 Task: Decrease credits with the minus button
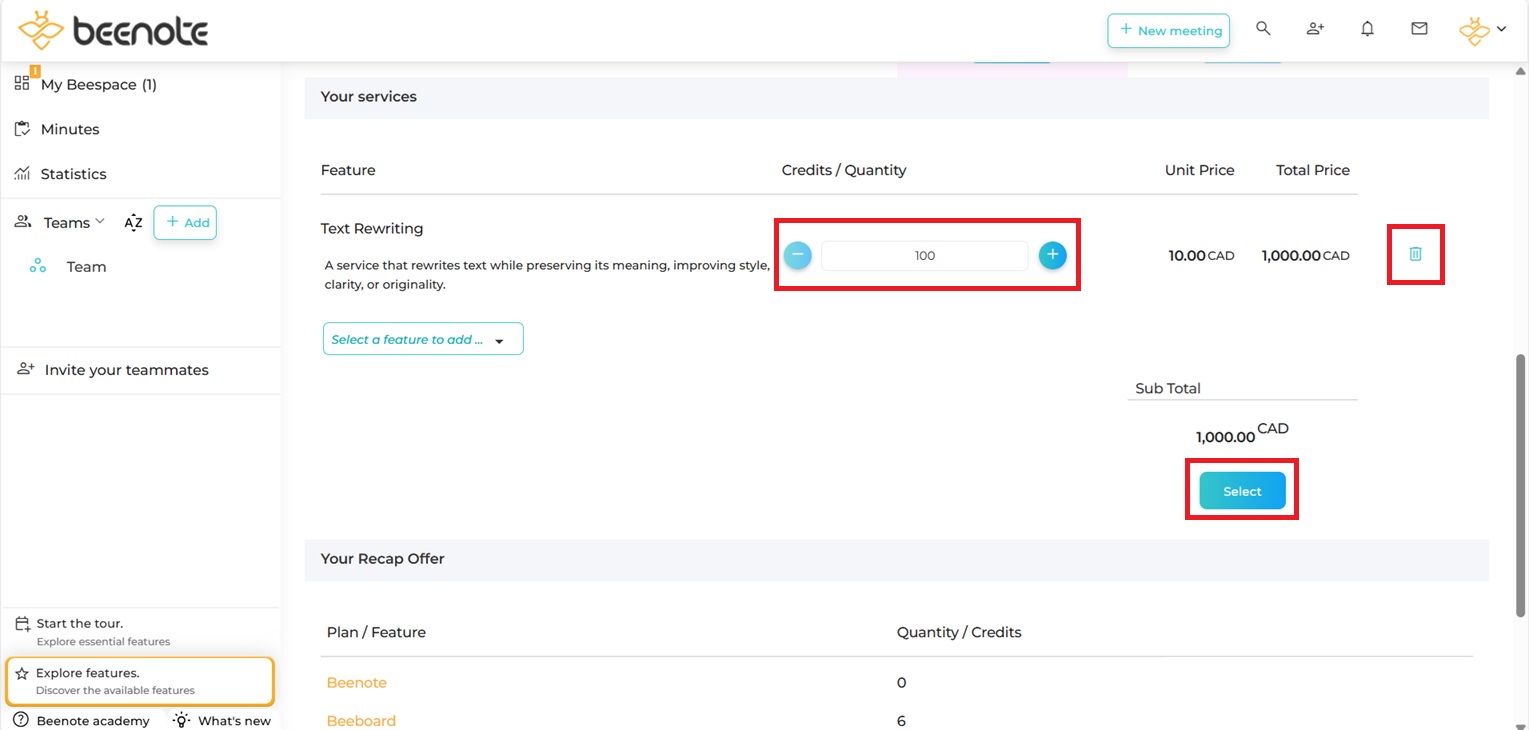coord(797,255)
